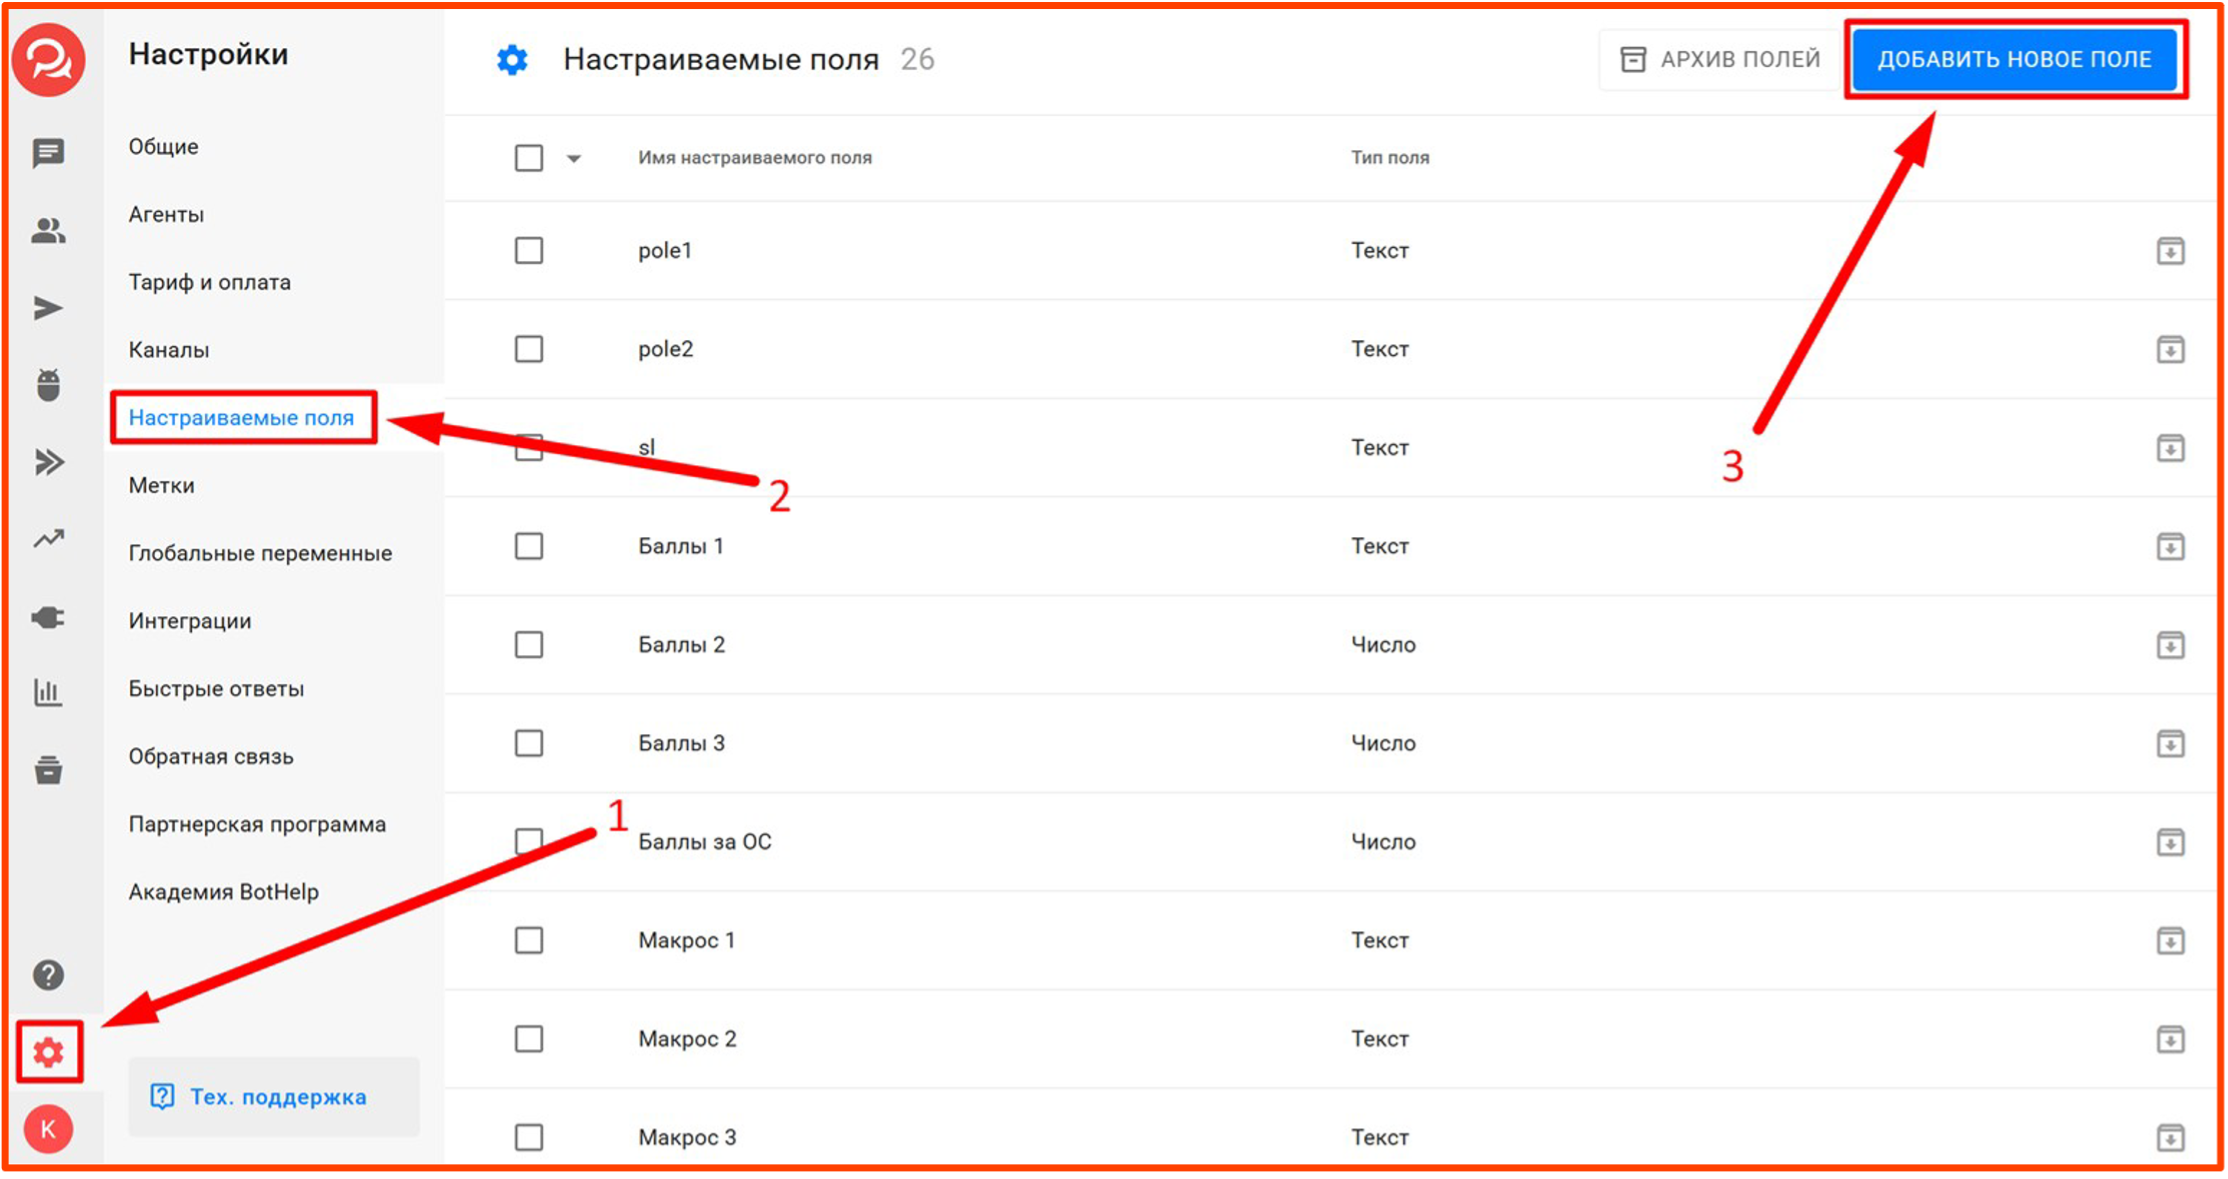
Task: Click the Баллы 2 field name
Action: click(682, 645)
